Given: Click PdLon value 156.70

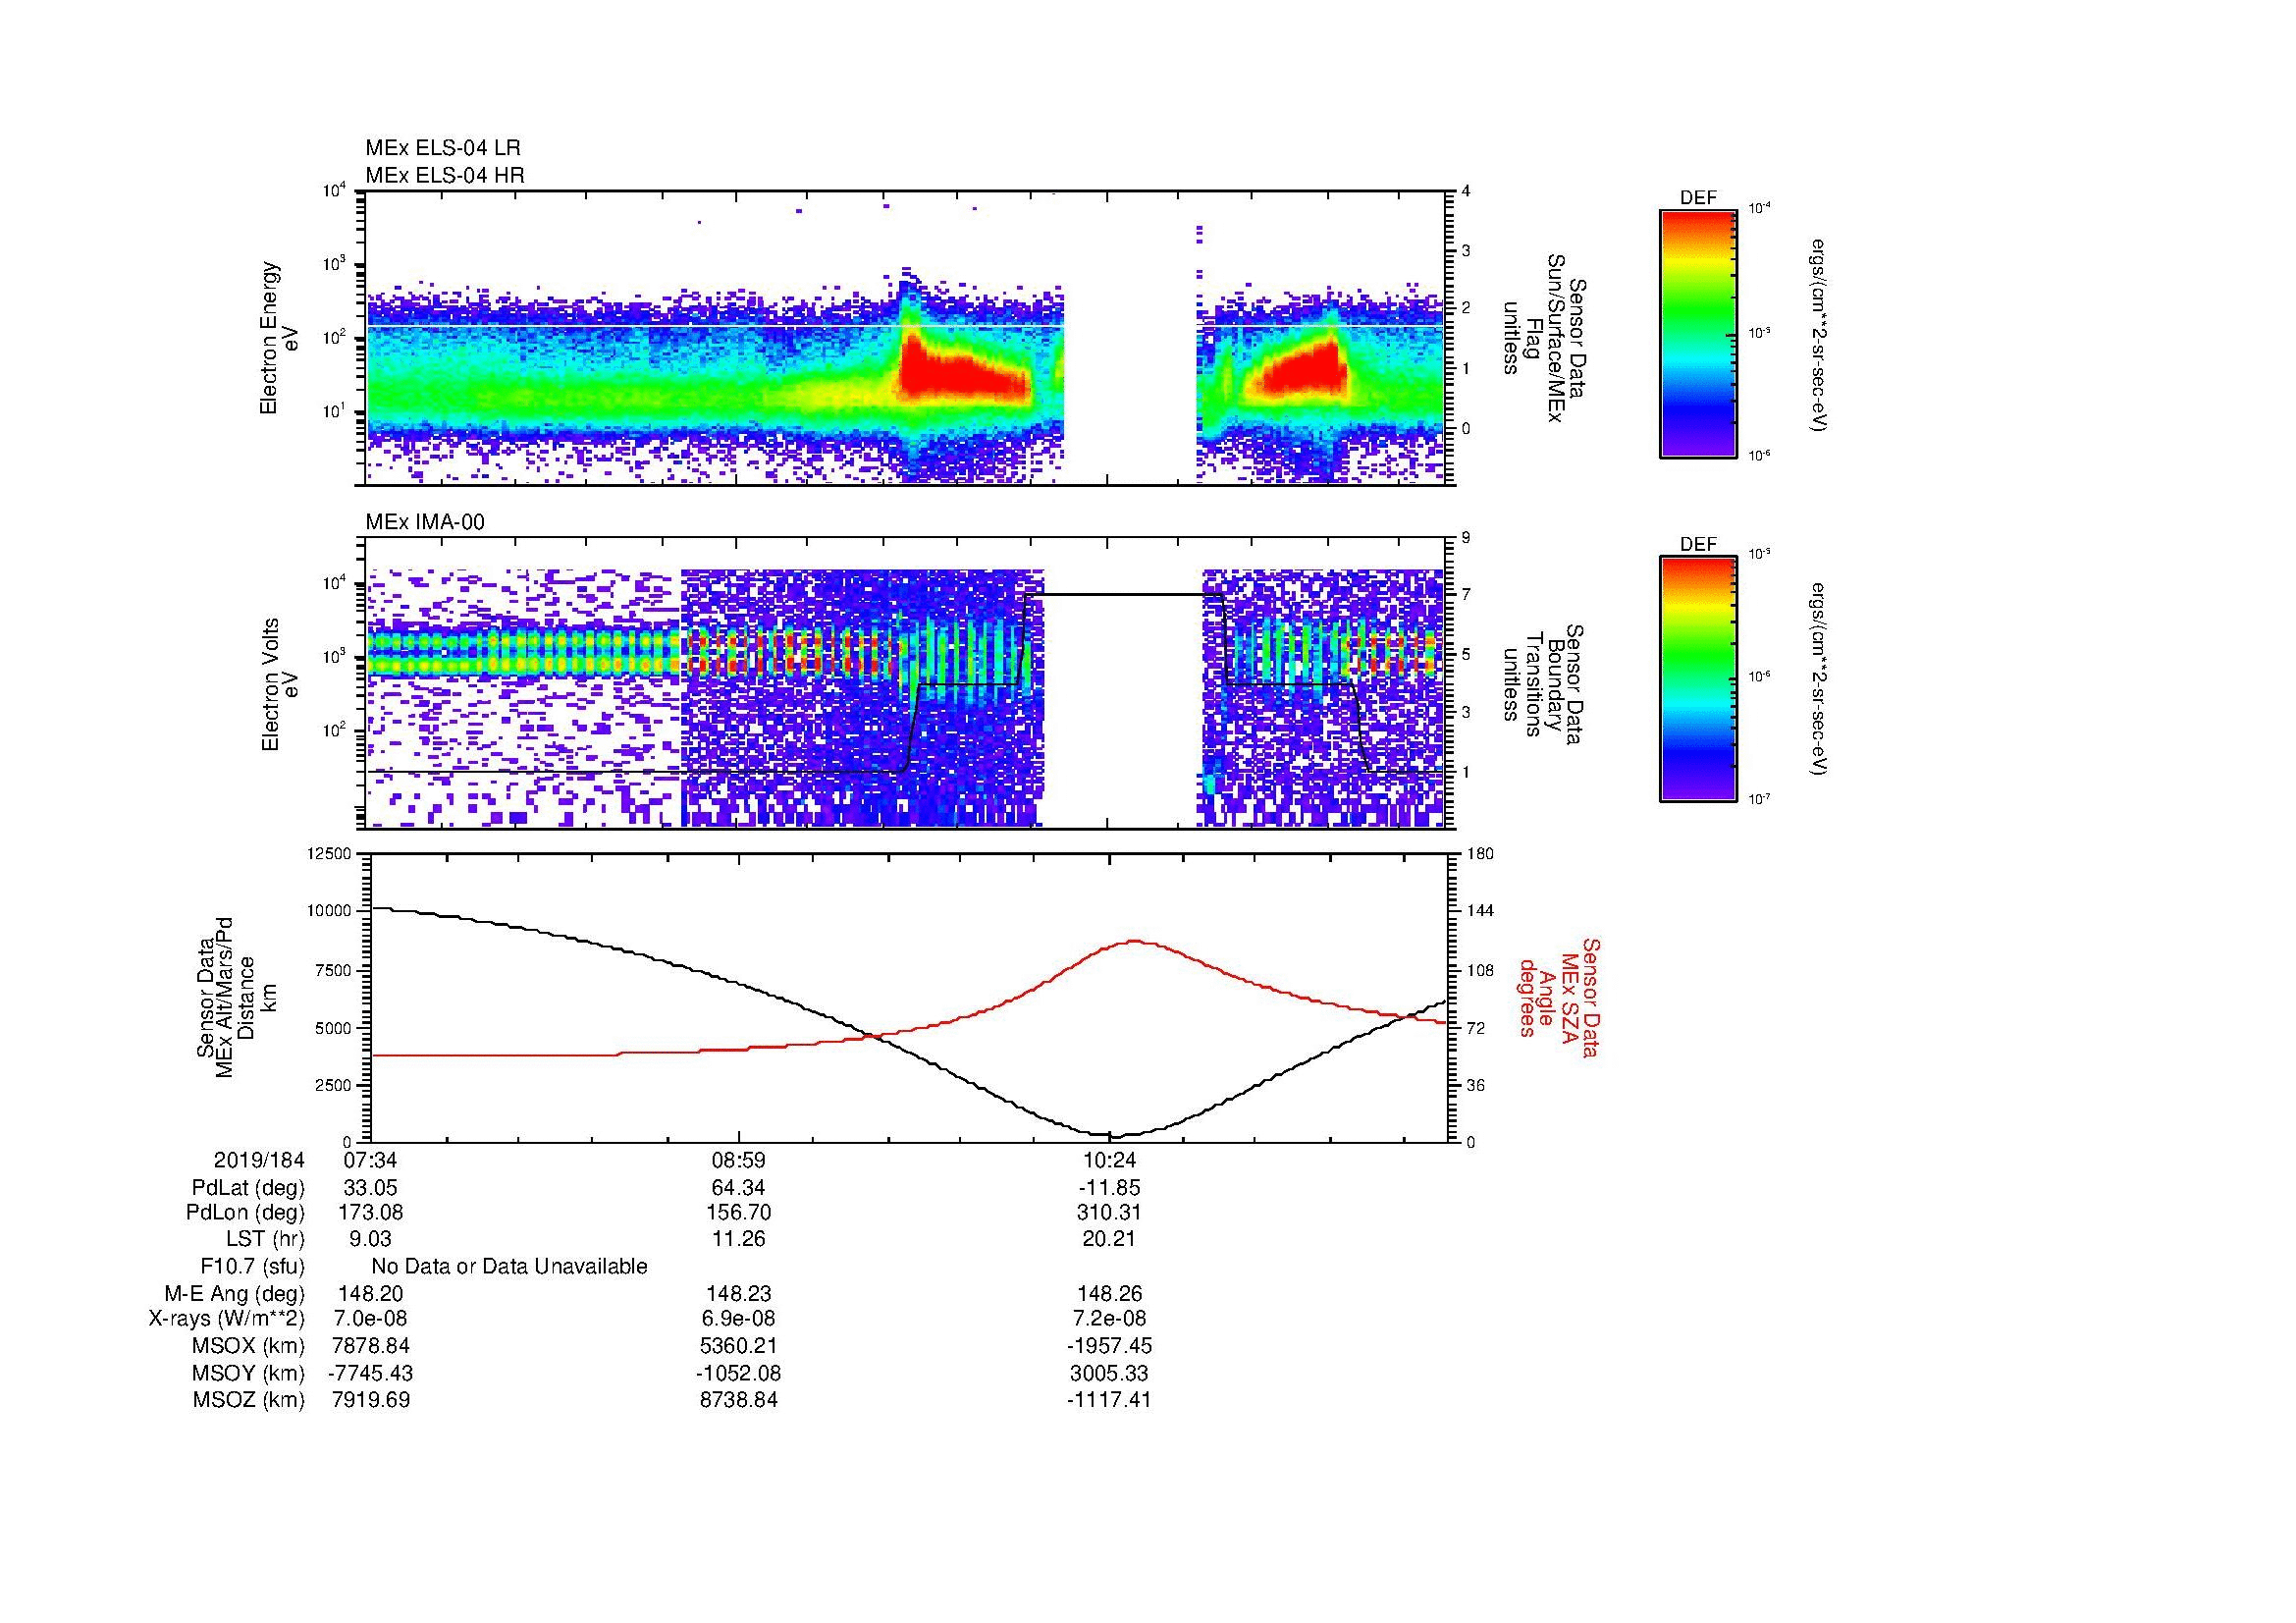Looking at the screenshot, I should point(739,1213).
